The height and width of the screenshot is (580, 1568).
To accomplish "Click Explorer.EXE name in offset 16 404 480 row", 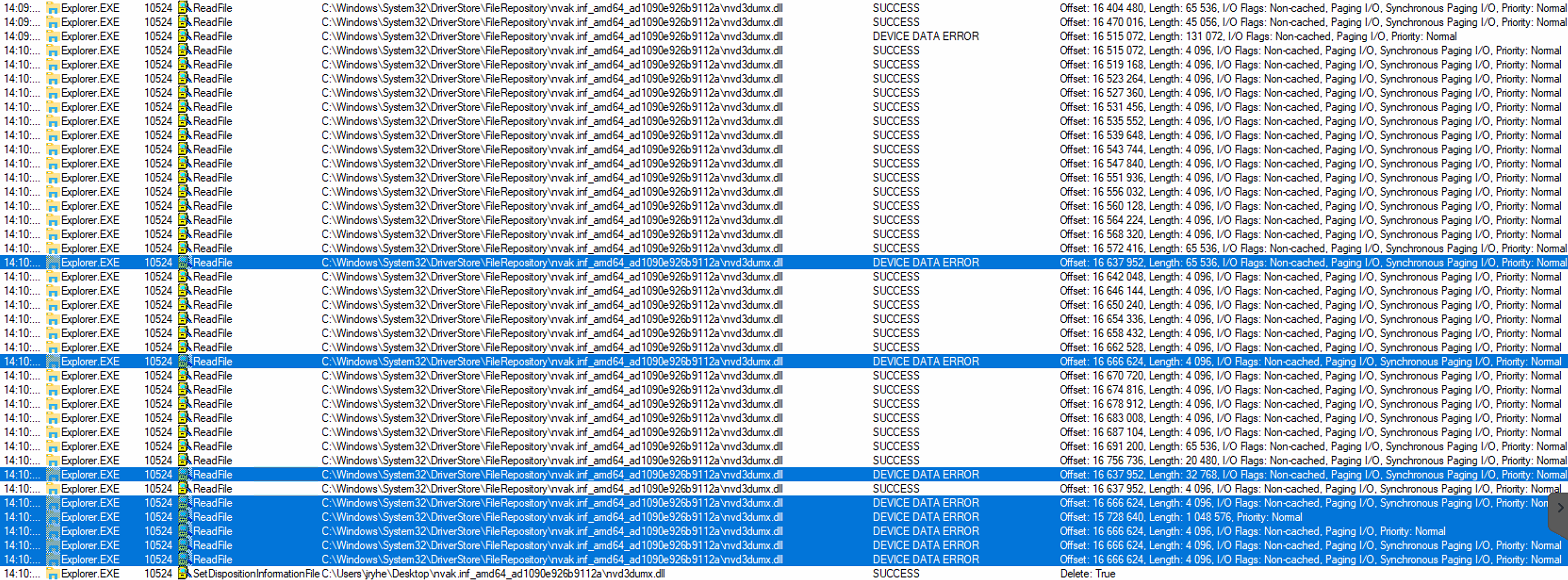I will tap(90, 8).
